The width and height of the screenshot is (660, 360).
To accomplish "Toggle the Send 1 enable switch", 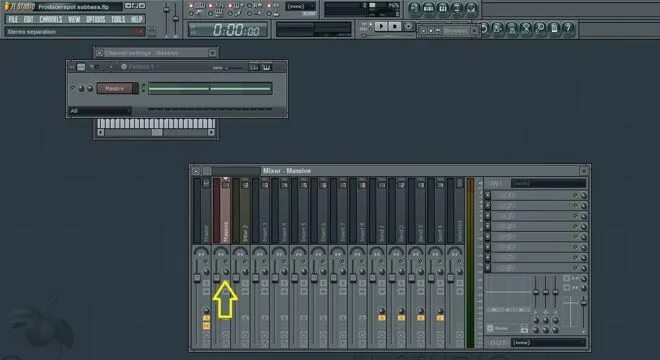I will coord(382,318).
